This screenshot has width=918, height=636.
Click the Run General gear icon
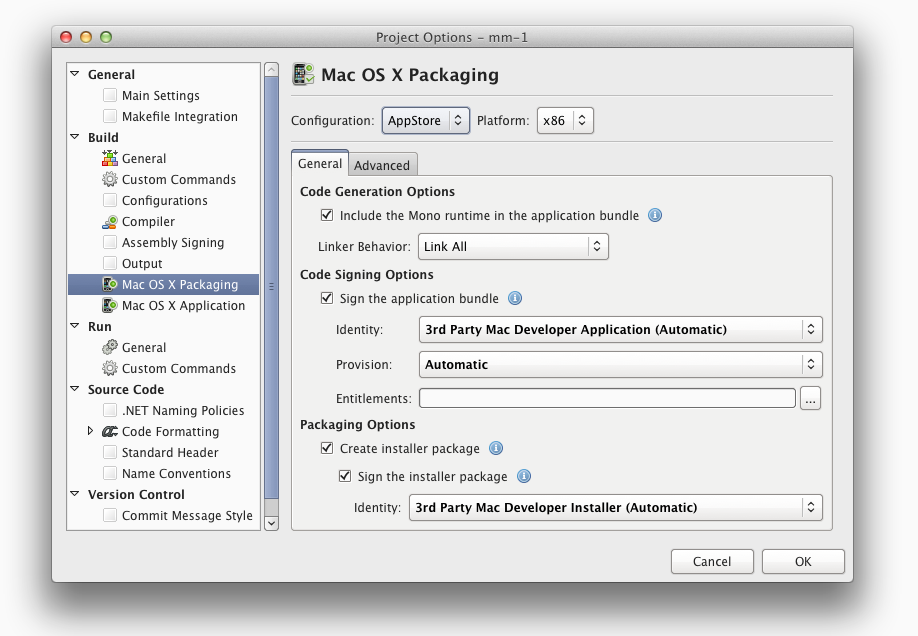109,347
